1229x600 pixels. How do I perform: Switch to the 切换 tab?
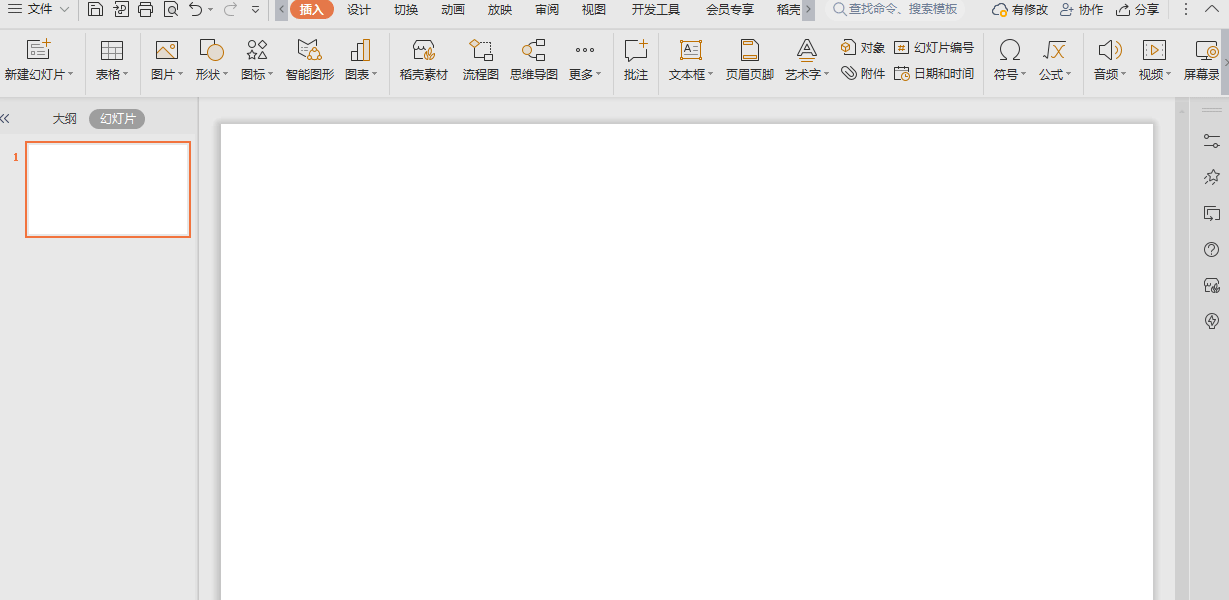pyautogui.click(x=406, y=10)
